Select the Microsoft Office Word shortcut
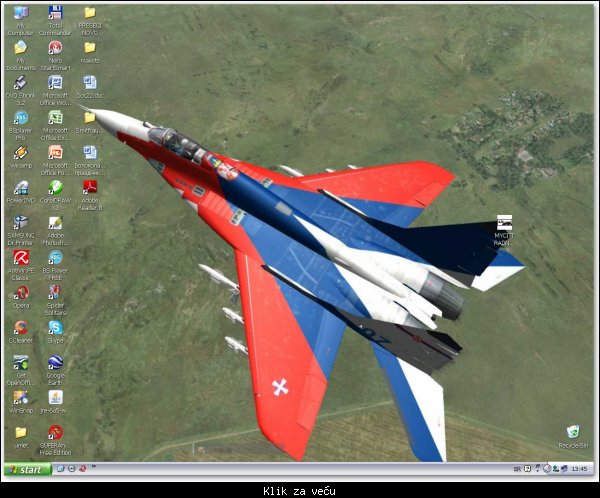Screen dimensions: 600x498 [55, 90]
